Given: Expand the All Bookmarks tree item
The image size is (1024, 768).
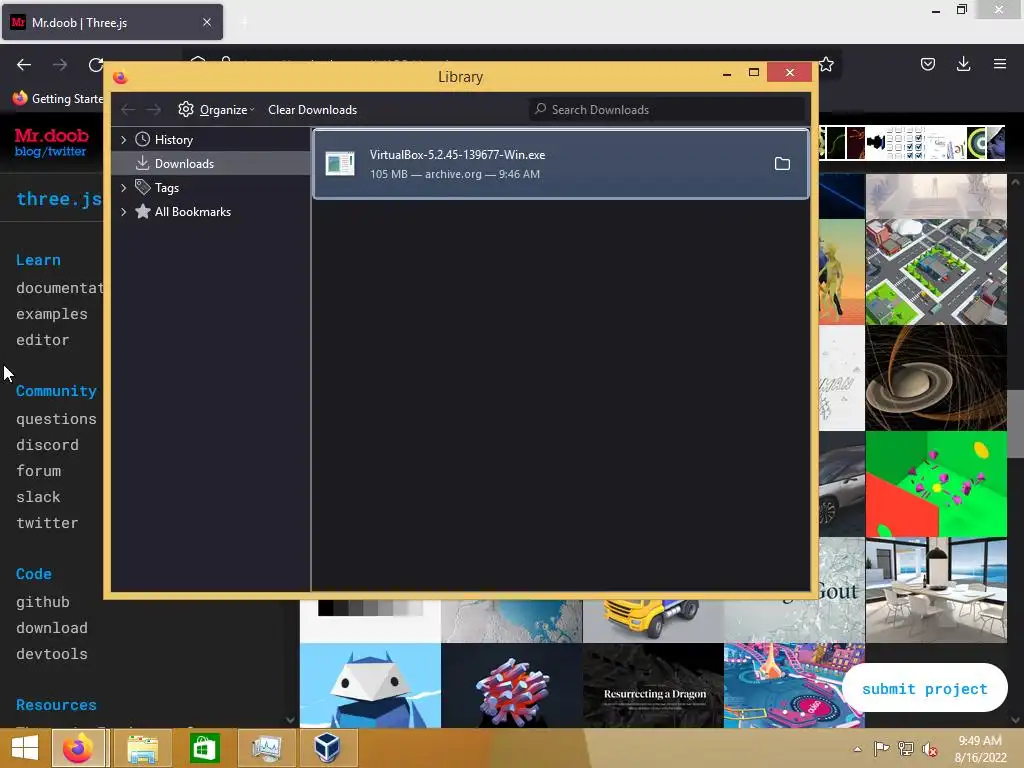Looking at the screenshot, I should coord(123,212).
